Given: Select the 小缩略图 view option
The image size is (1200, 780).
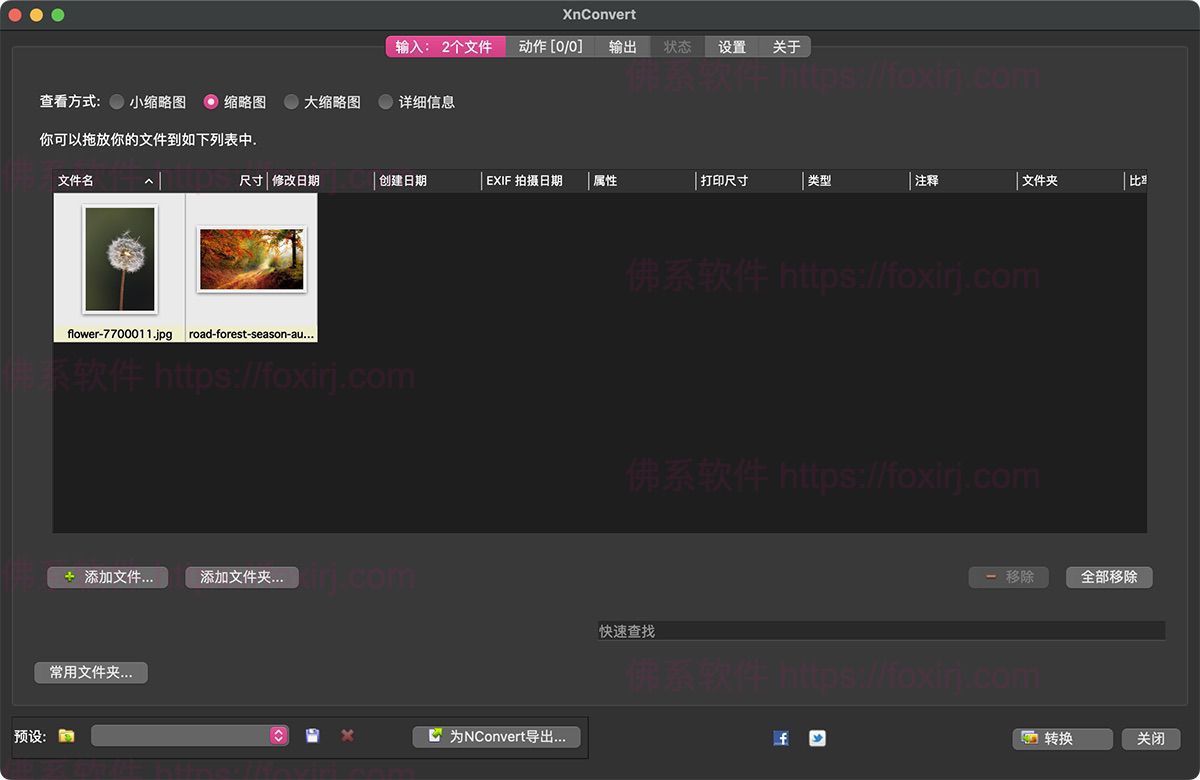Looking at the screenshot, I should (117, 101).
